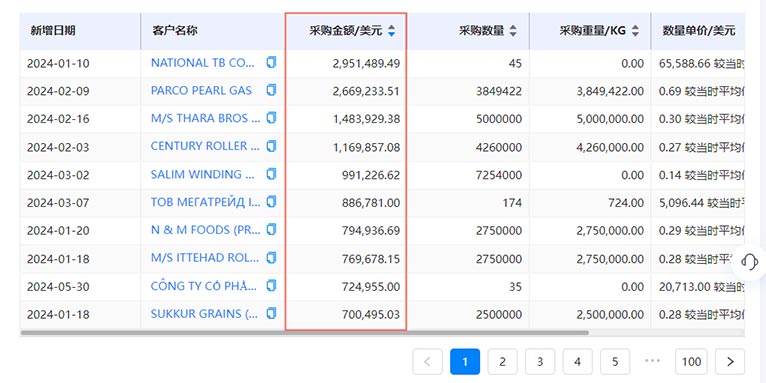Click date cell 2024-02-09
766x383 pixels.
[58, 91]
